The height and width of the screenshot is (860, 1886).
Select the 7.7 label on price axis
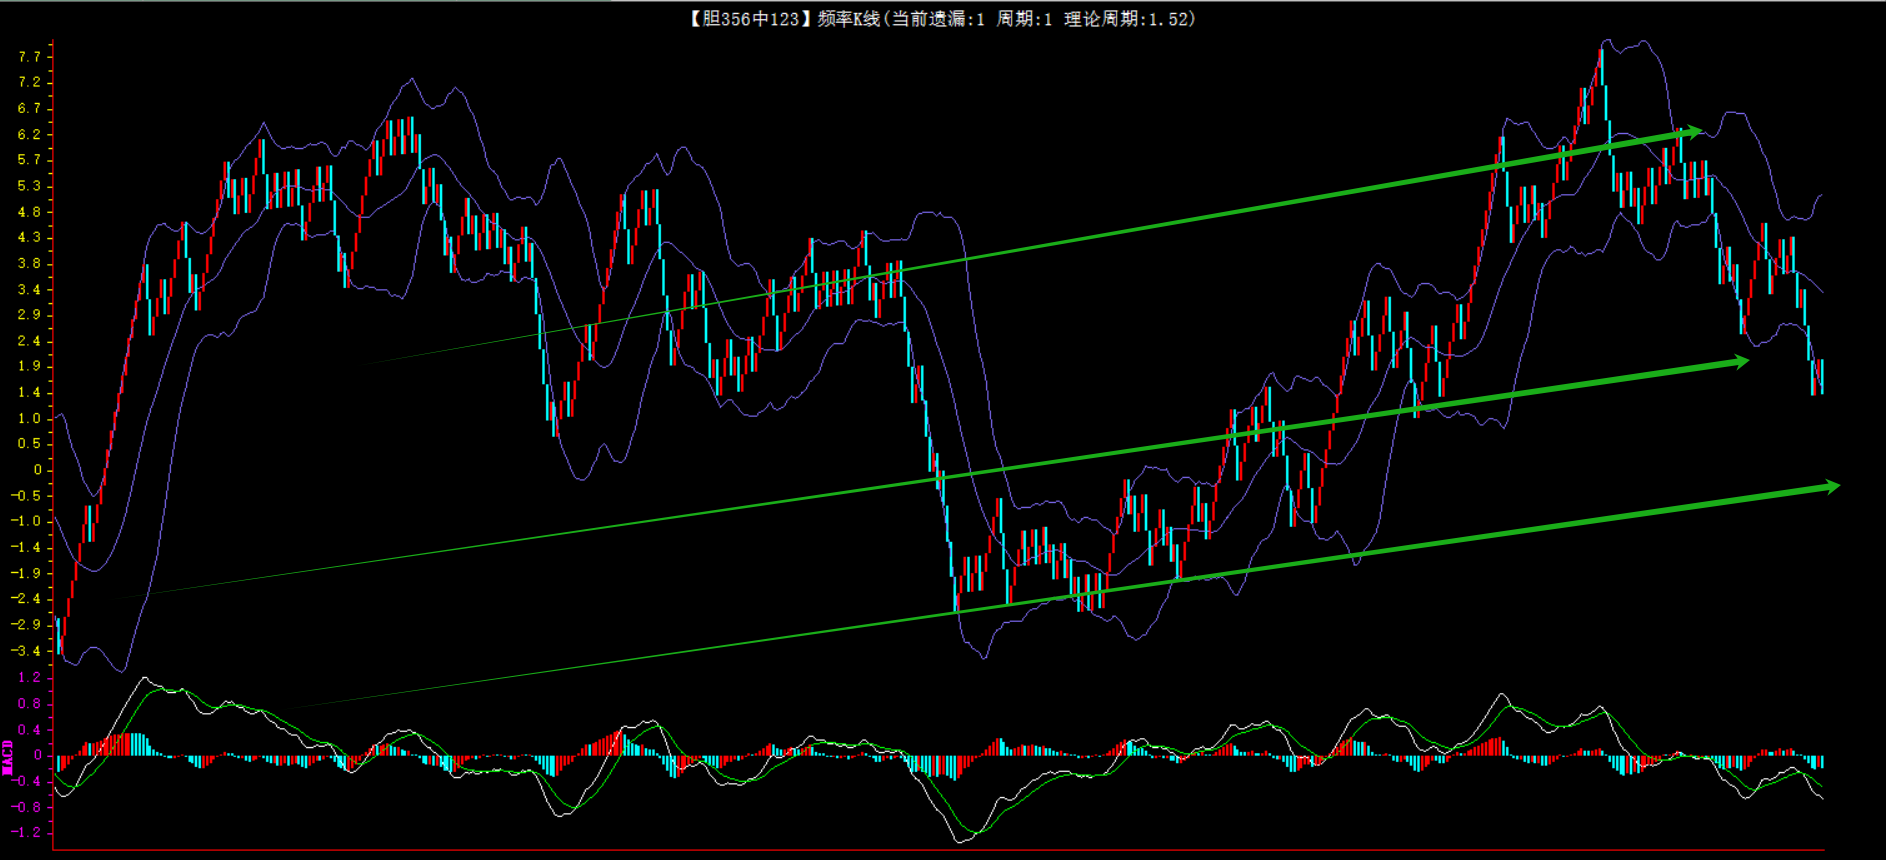pos(29,57)
